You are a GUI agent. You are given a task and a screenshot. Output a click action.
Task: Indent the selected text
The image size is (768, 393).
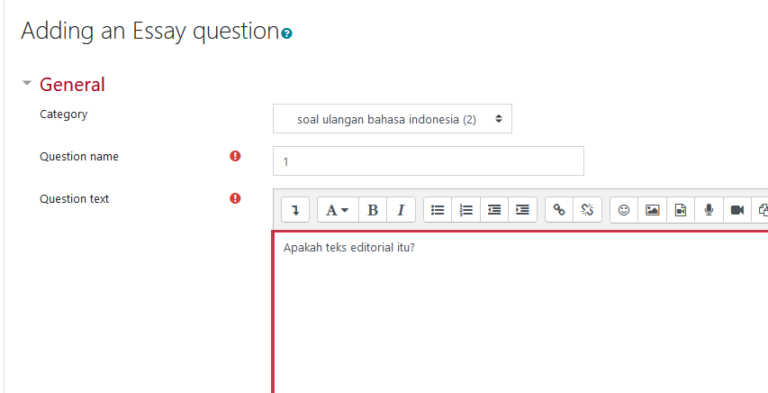(x=523, y=210)
